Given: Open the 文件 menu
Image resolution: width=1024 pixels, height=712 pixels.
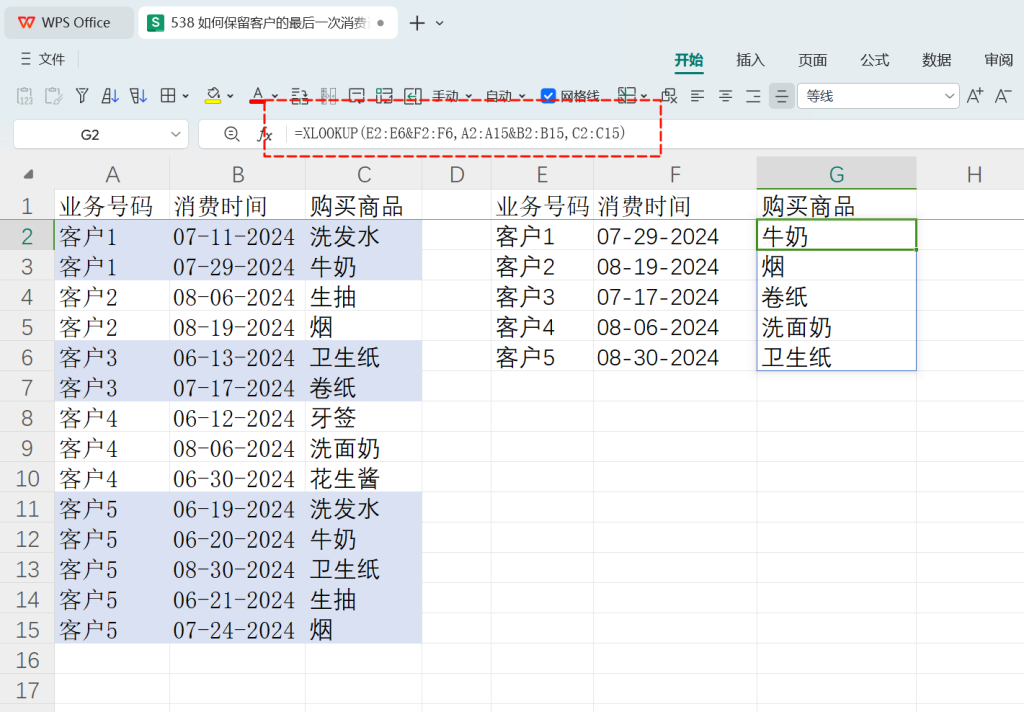Looking at the screenshot, I should click(x=43, y=59).
